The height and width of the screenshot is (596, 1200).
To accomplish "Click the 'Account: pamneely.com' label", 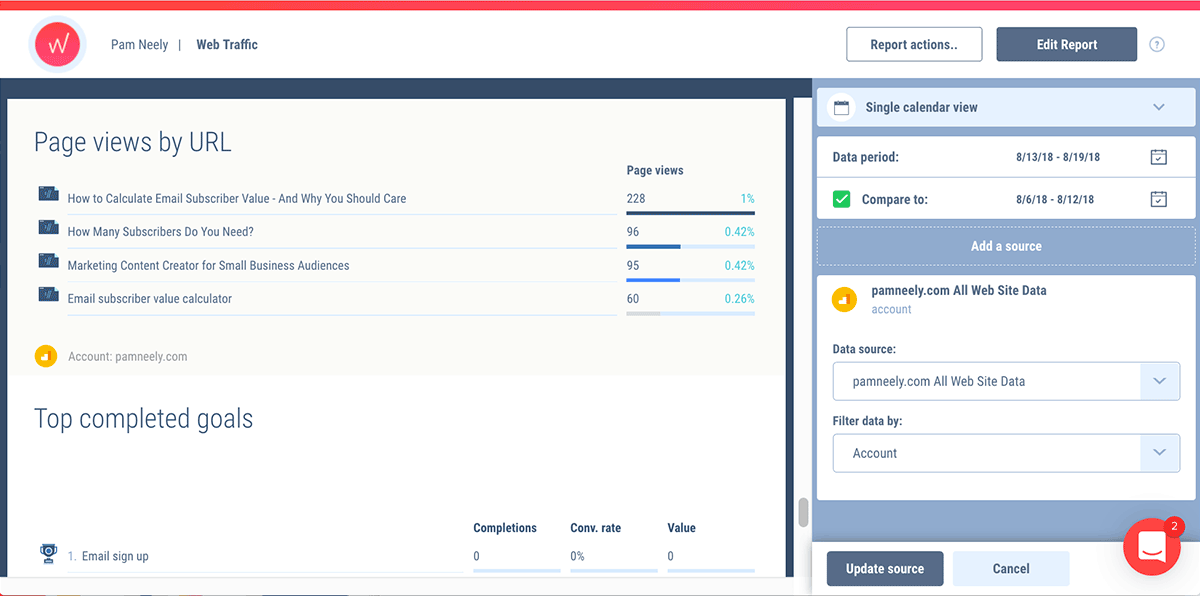I will coord(128,356).
